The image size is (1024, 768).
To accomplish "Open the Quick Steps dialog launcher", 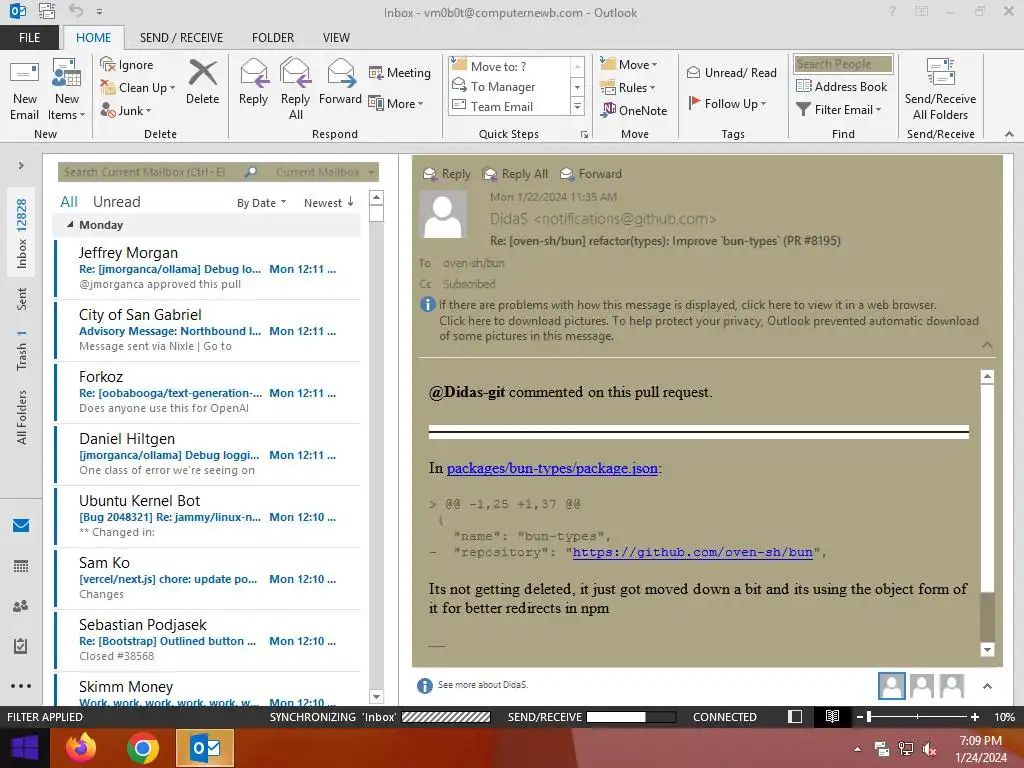I will click(584, 135).
